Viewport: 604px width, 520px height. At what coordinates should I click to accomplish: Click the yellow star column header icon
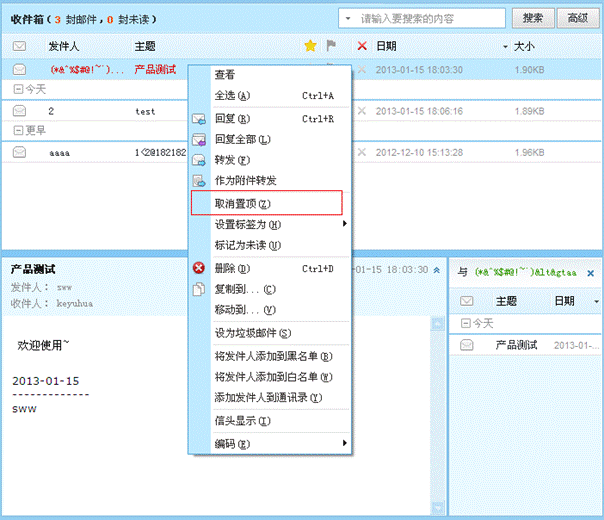pos(309,47)
